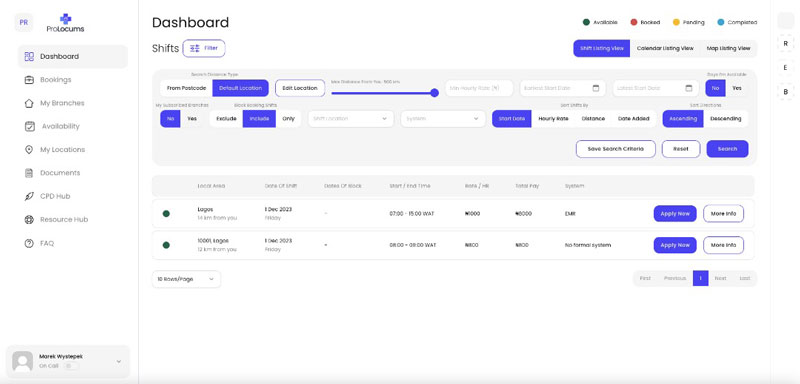This screenshot has width=800, height=384.
Task: Click the B badge in the right-hand strip
Action: coord(785,92)
